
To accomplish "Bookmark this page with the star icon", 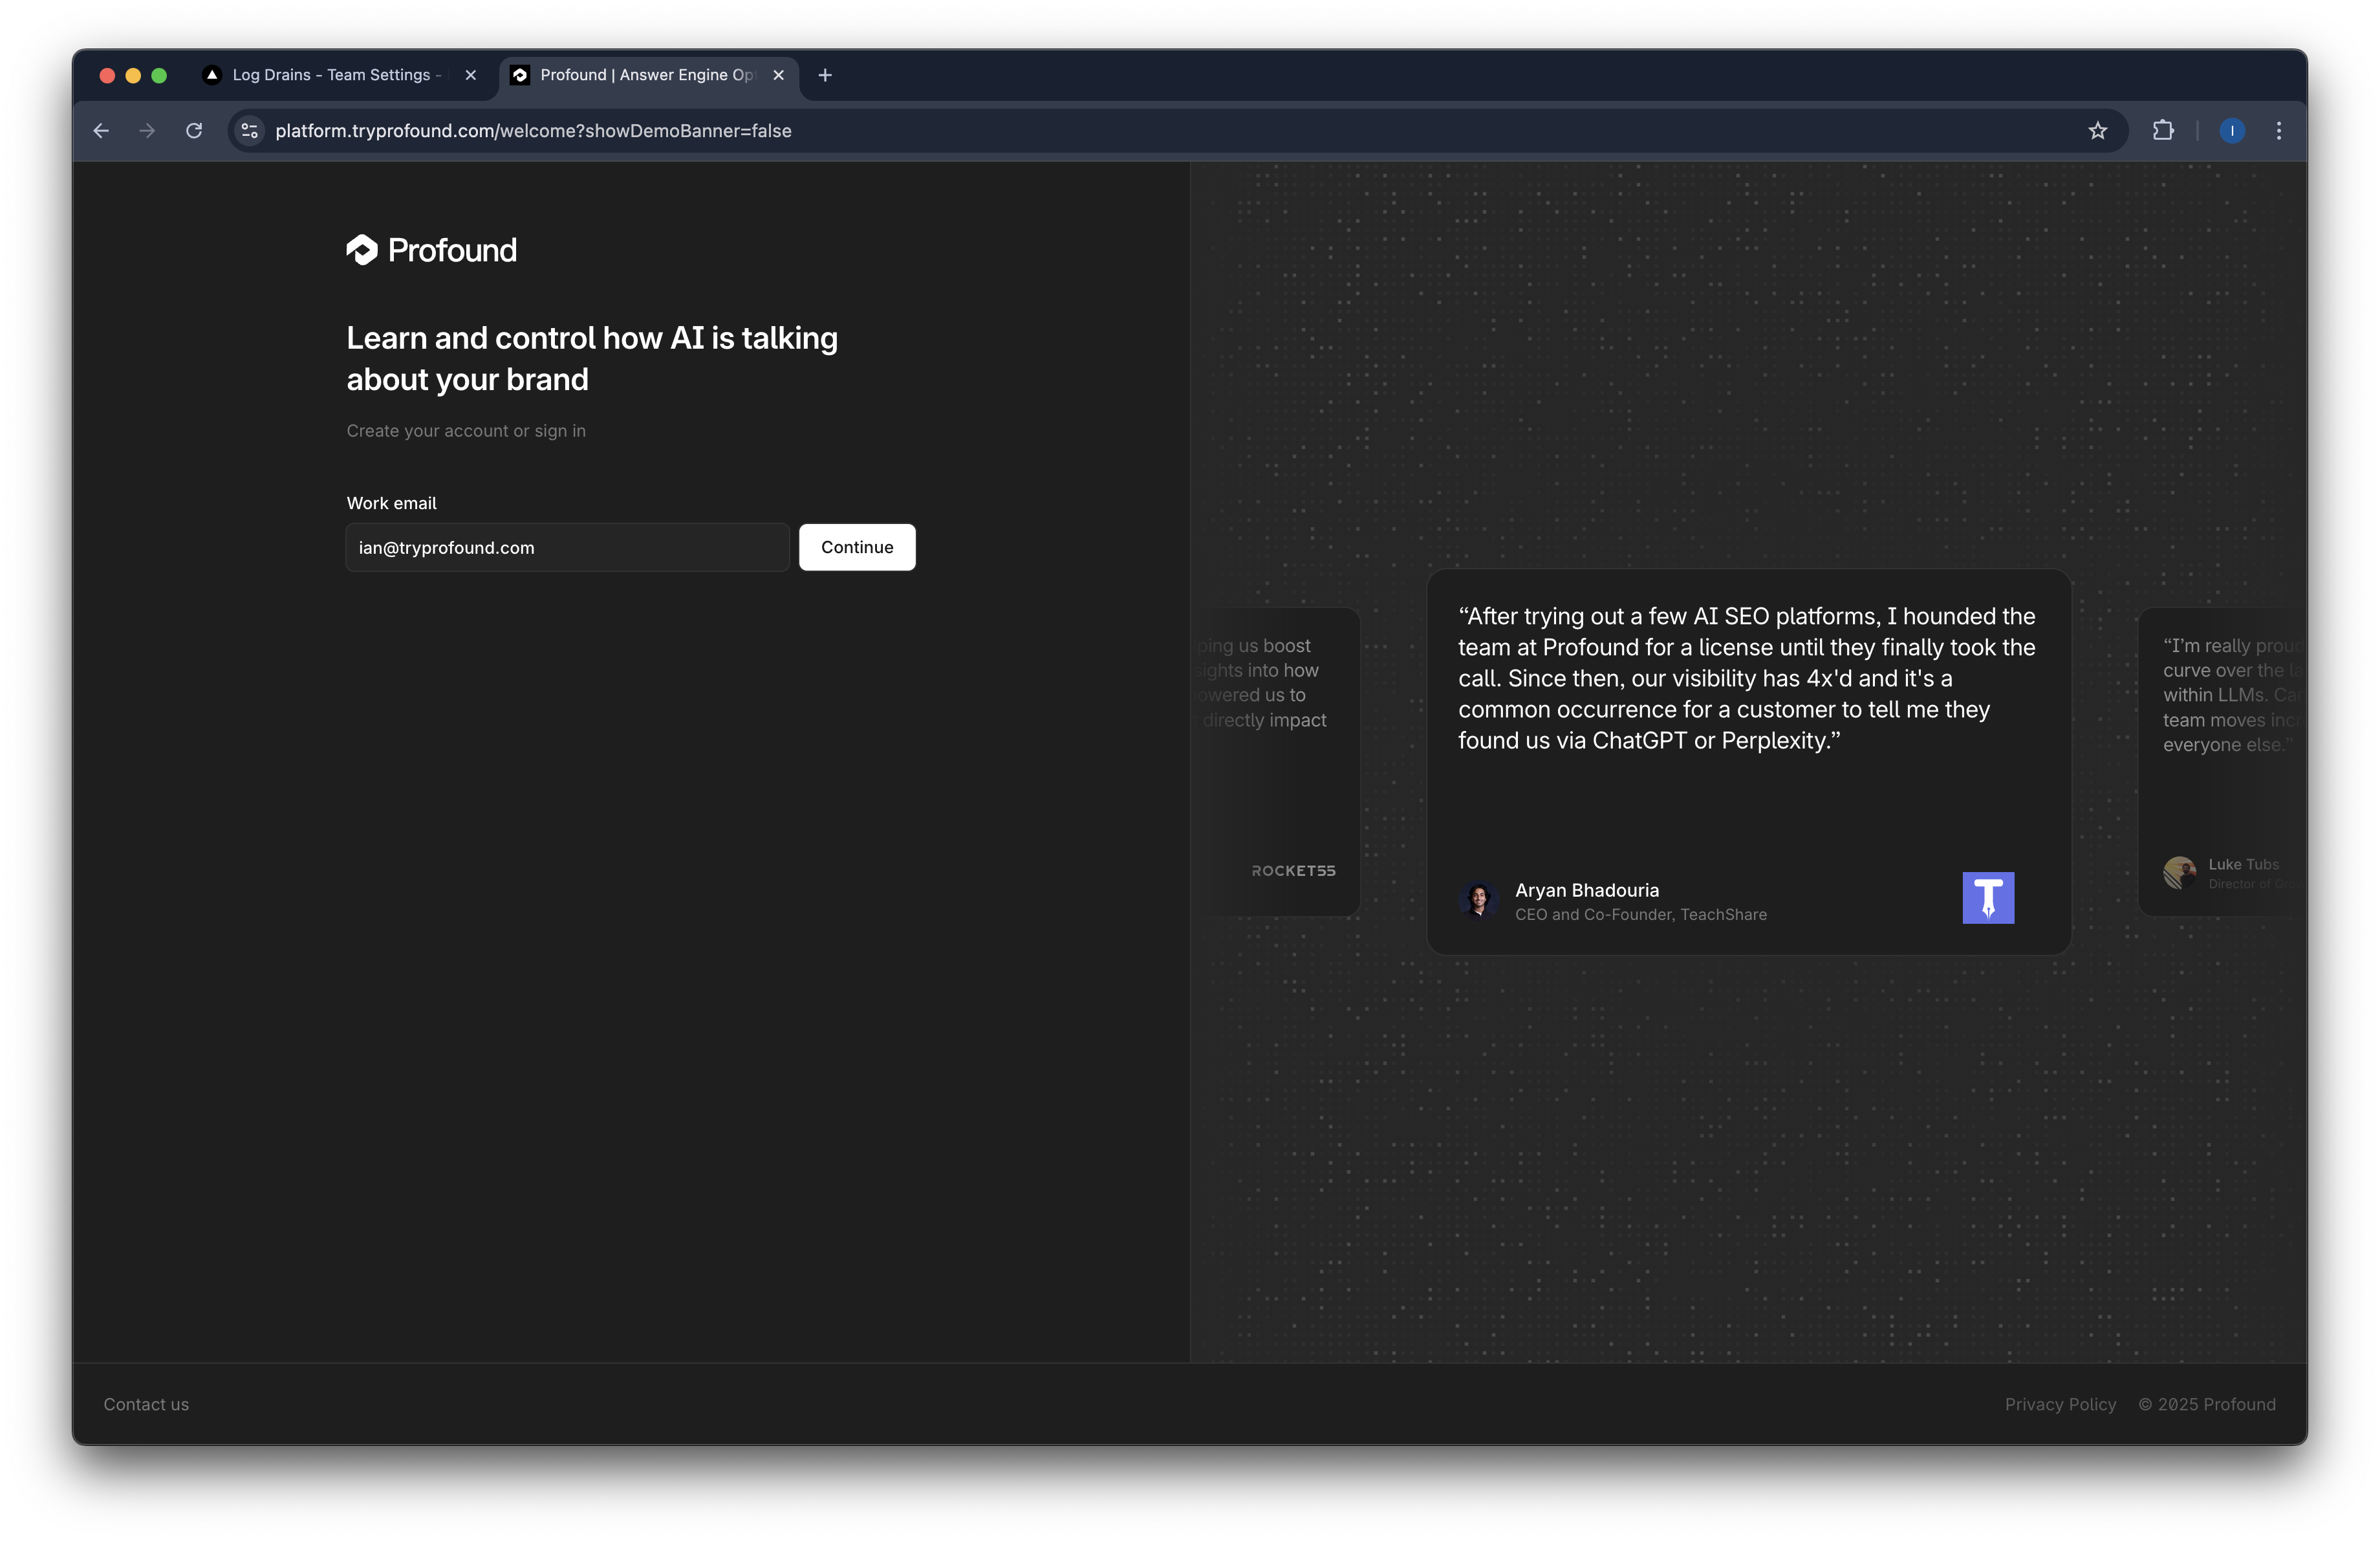I will tap(2097, 131).
